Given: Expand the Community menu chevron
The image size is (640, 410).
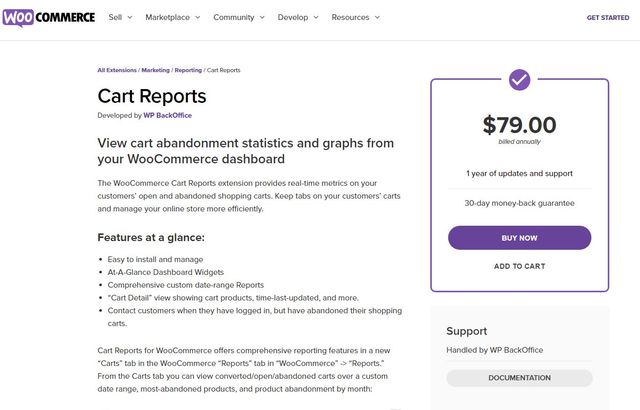Looking at the screenshot, I should point(262,18).
